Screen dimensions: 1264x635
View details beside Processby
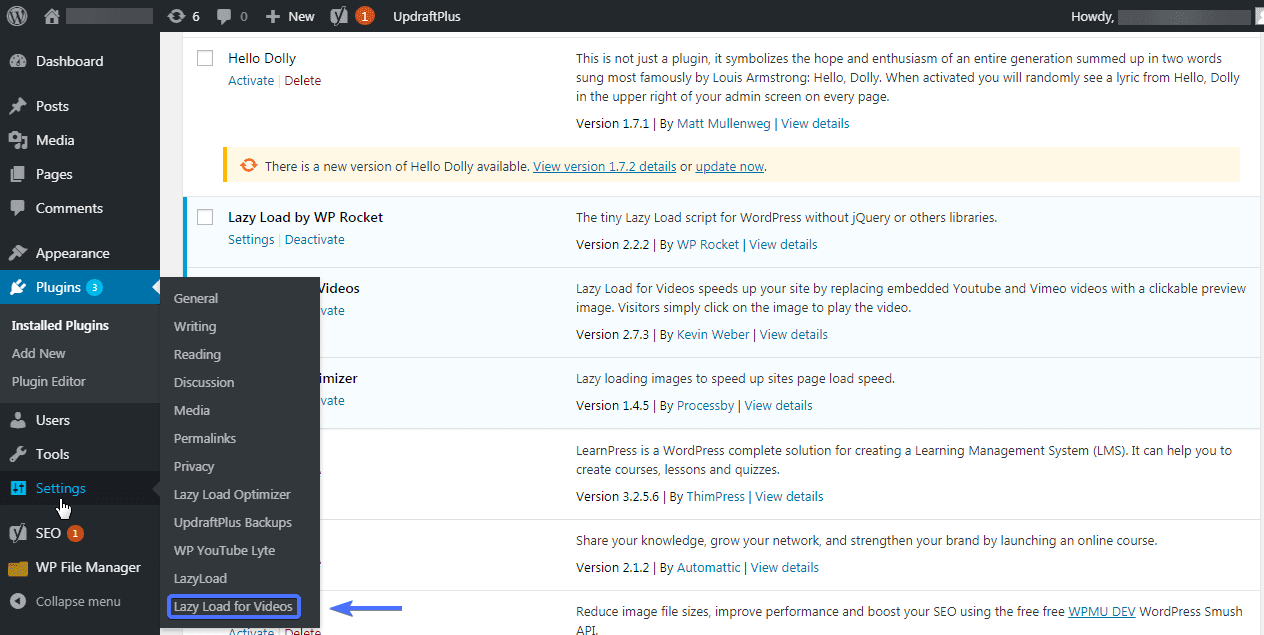pyautogui.click(x=778, y=405)
